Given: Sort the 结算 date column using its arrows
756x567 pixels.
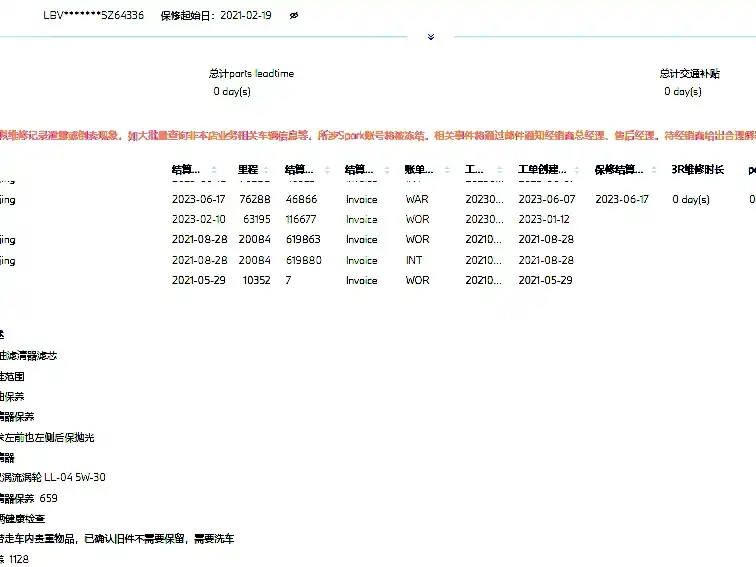Looking at the screenshot, I should [x=214, y=170].
